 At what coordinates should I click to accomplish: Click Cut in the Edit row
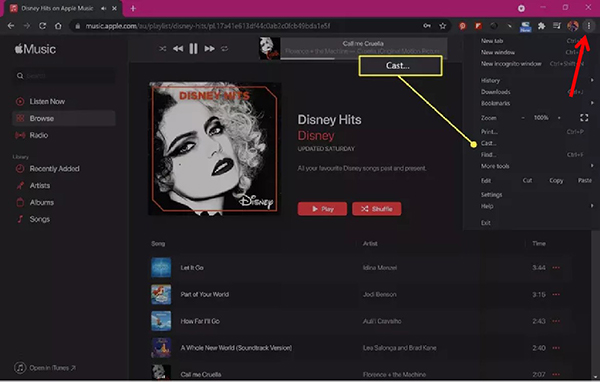tap(527, 180)
